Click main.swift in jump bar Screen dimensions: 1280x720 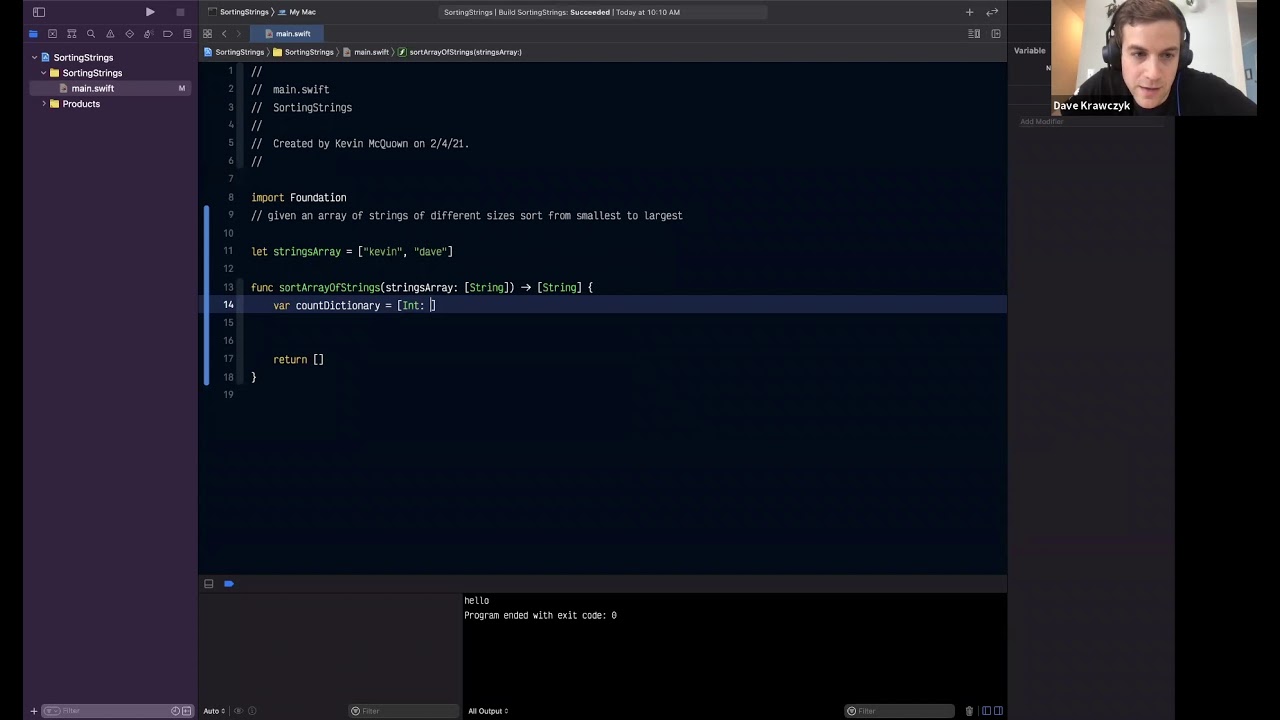[366, 52]
